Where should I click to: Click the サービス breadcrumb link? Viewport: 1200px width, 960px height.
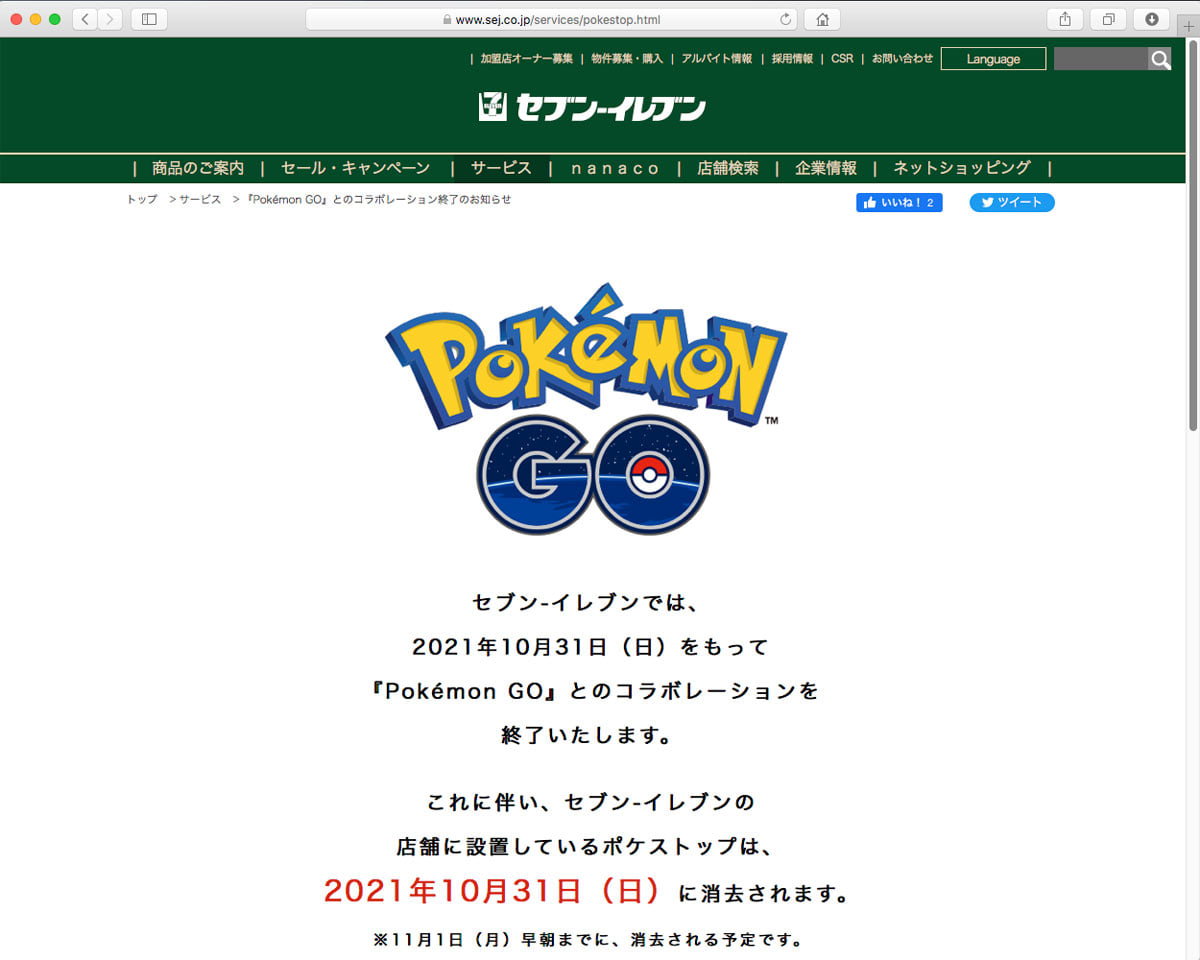pyautogui.click(x=200, y=200)
